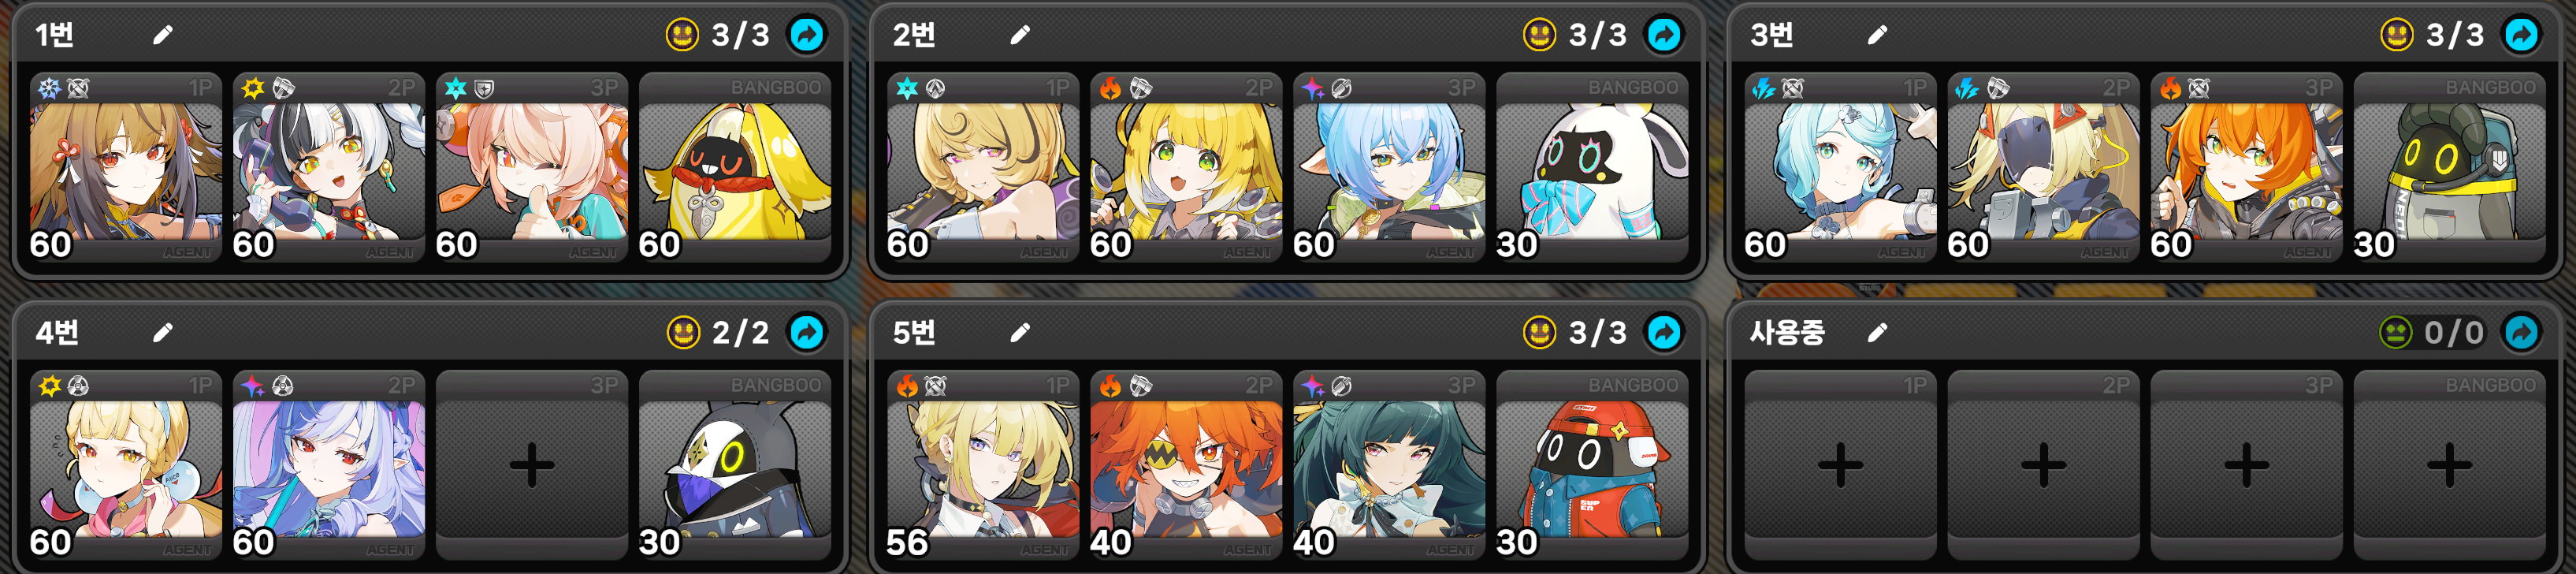Click the smiley face icon showing 3/3 on team 1번
Image resolution: width=2576 pixels, height=574 pixels.
coord(683,35)
